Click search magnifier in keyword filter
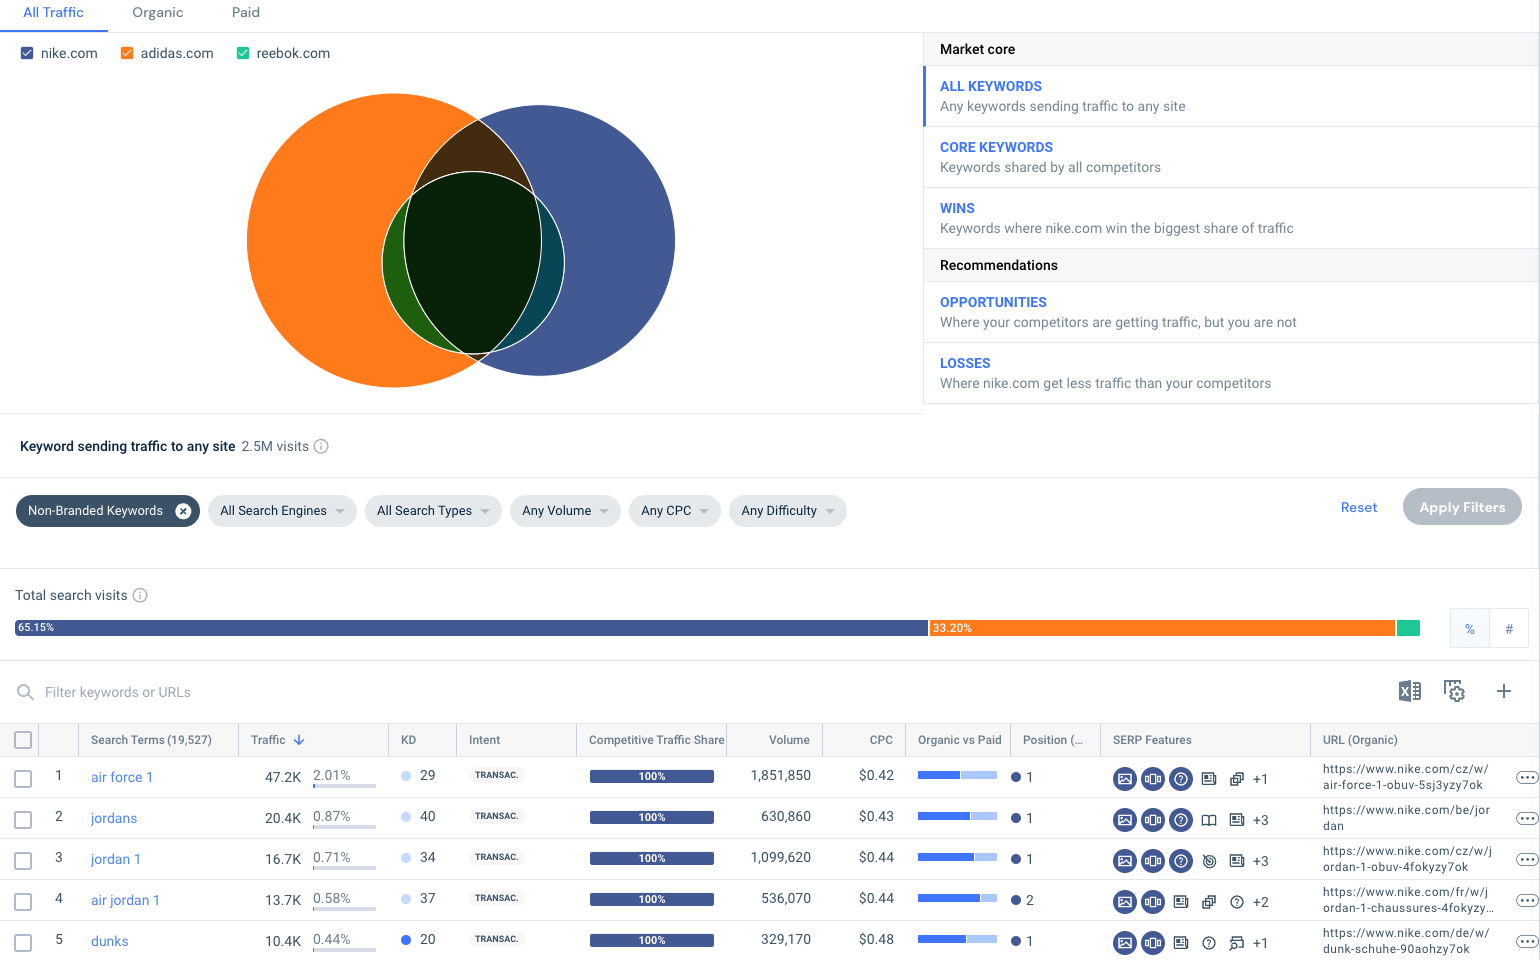 [26, 692]
